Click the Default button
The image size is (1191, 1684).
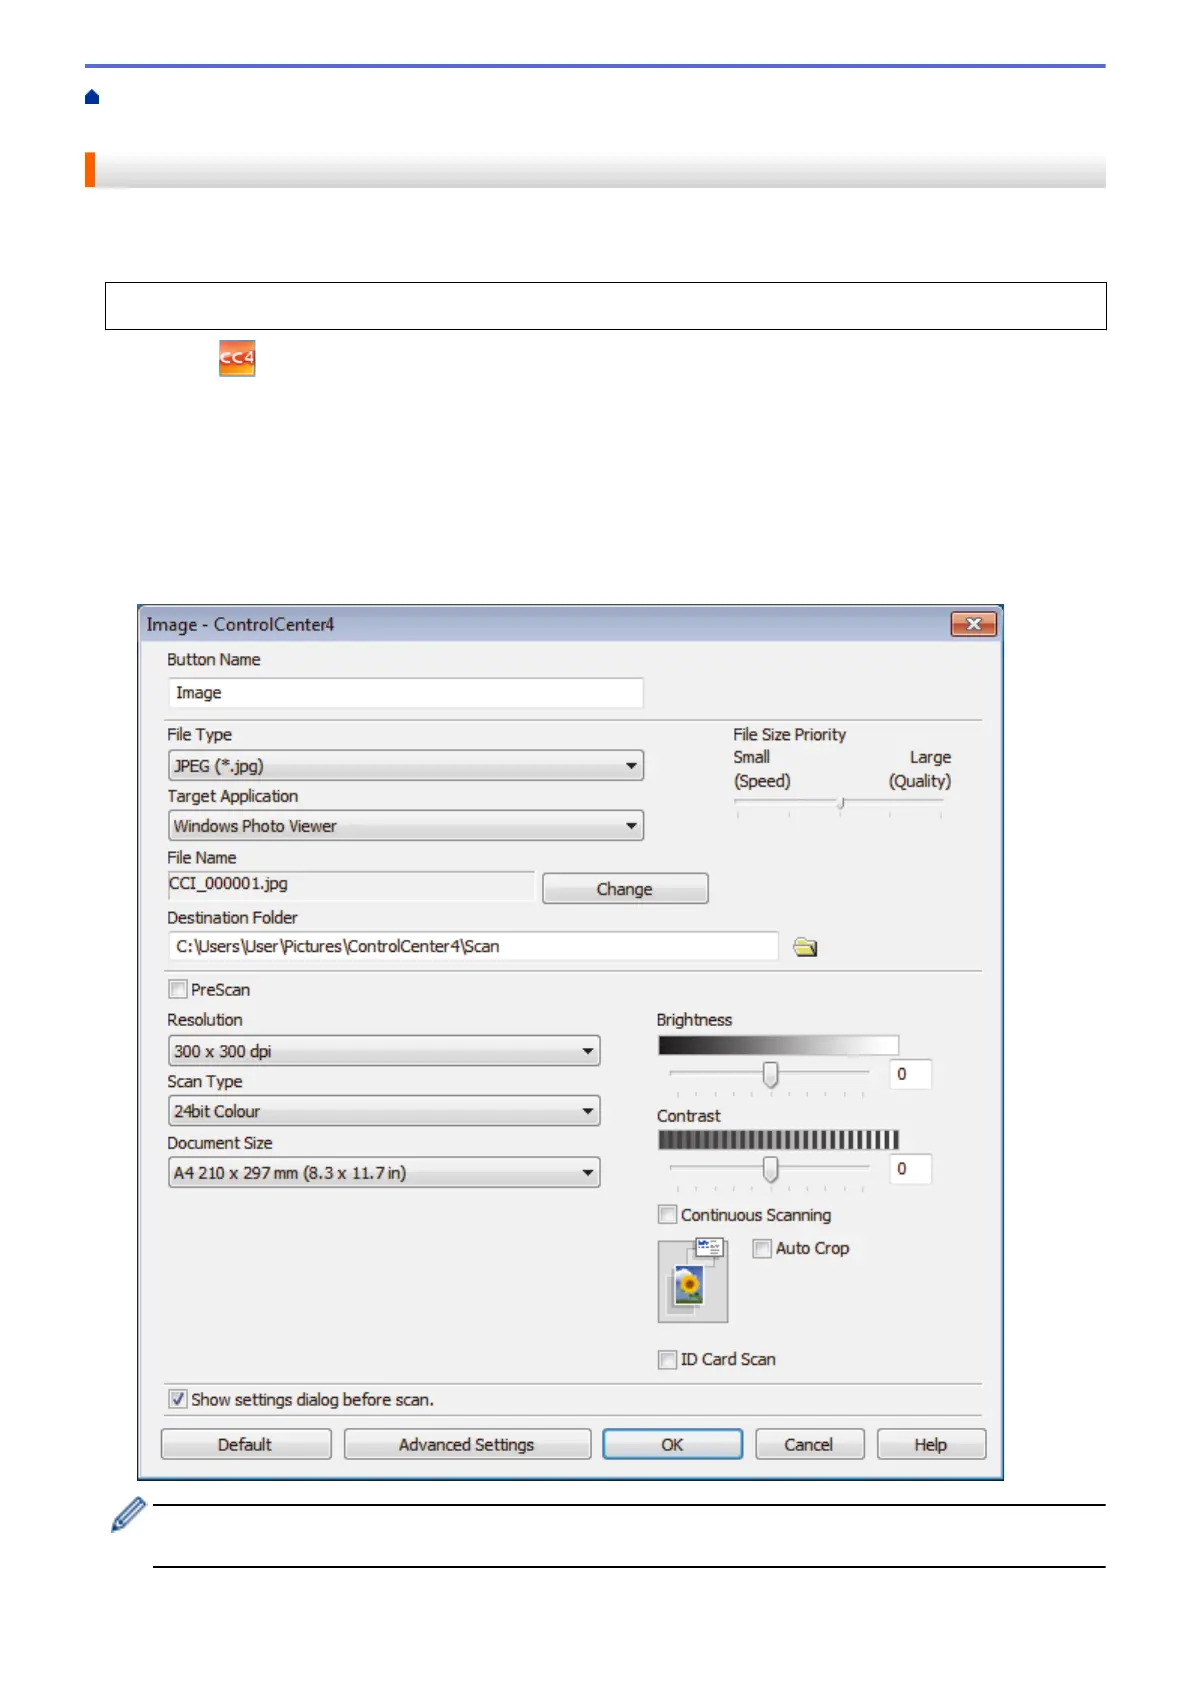(246, 1444)
